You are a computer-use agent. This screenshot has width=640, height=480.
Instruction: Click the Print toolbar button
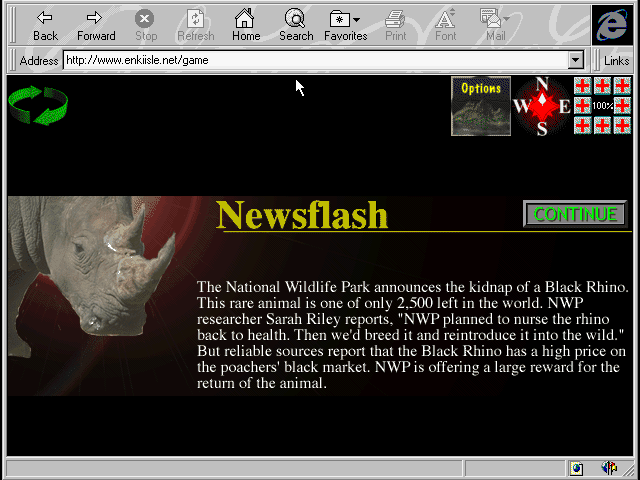coord(396,26)
